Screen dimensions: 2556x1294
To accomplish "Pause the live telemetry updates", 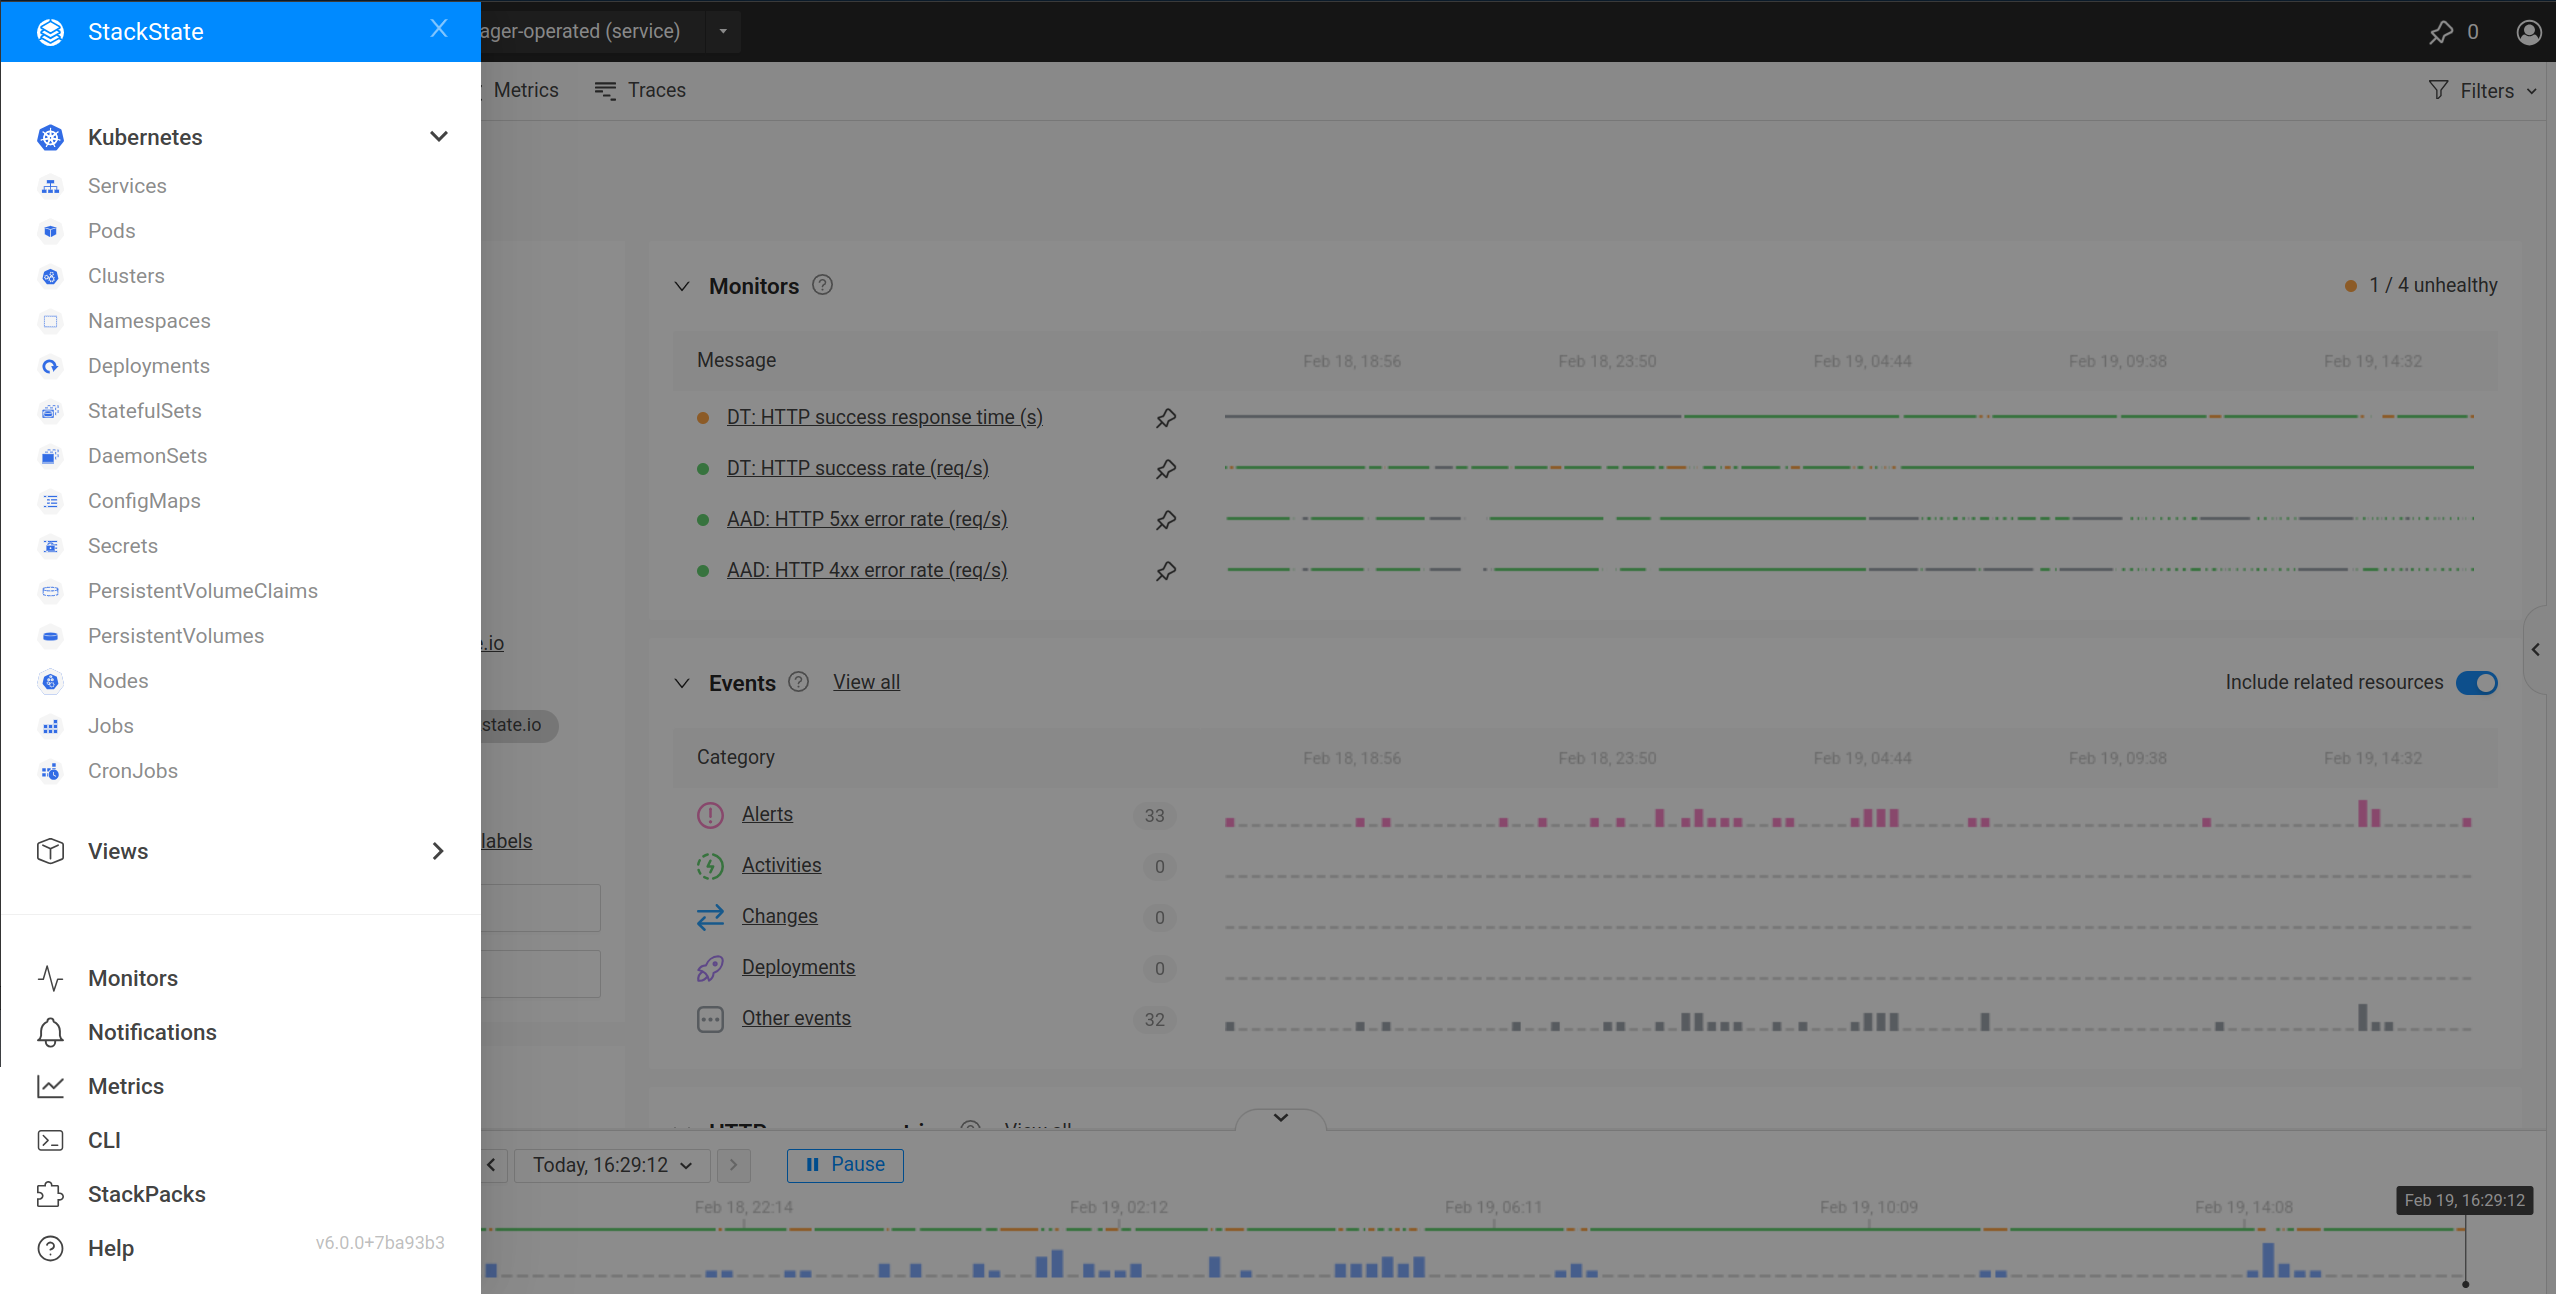I will (844, 1165).
